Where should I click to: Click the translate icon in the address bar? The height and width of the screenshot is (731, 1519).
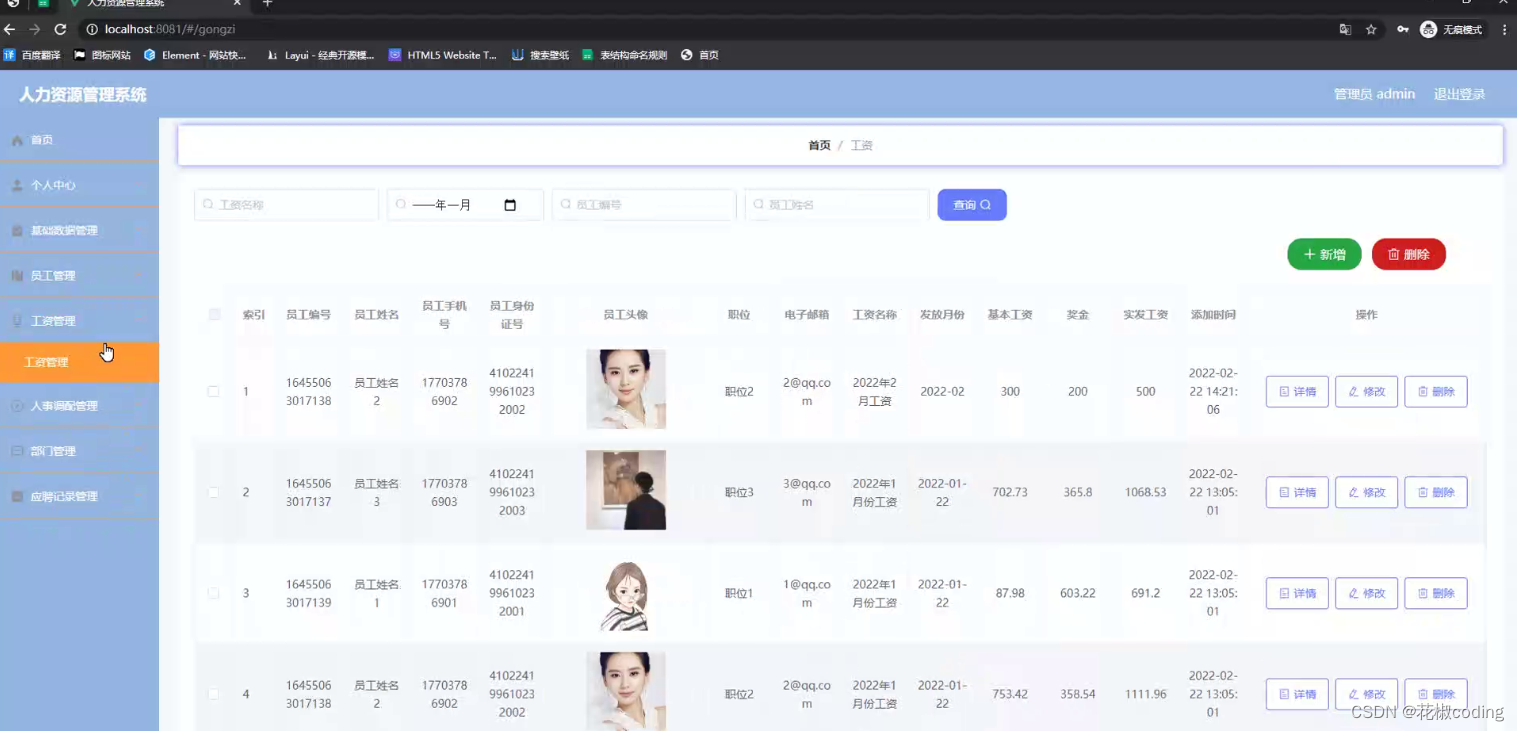click(1345, 30)
